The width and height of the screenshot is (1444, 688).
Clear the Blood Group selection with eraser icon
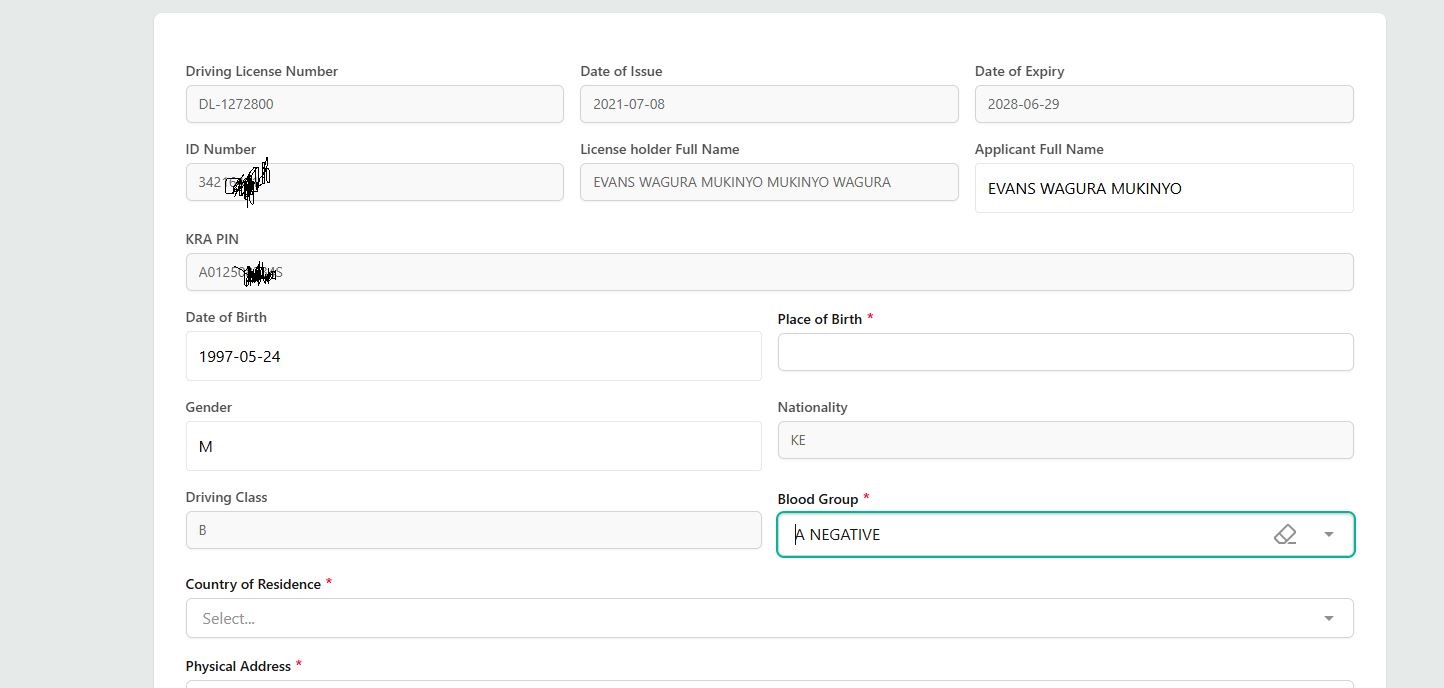pos(1285,535)
